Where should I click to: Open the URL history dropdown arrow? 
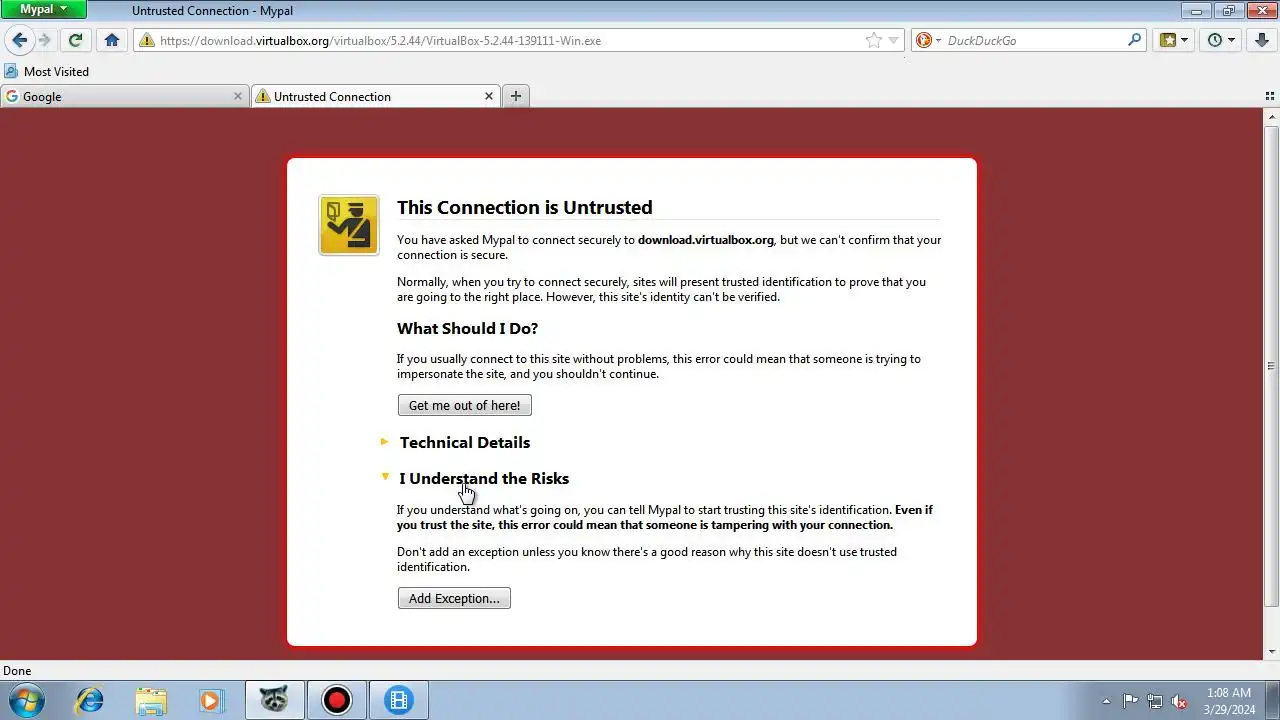click(894, 41)
